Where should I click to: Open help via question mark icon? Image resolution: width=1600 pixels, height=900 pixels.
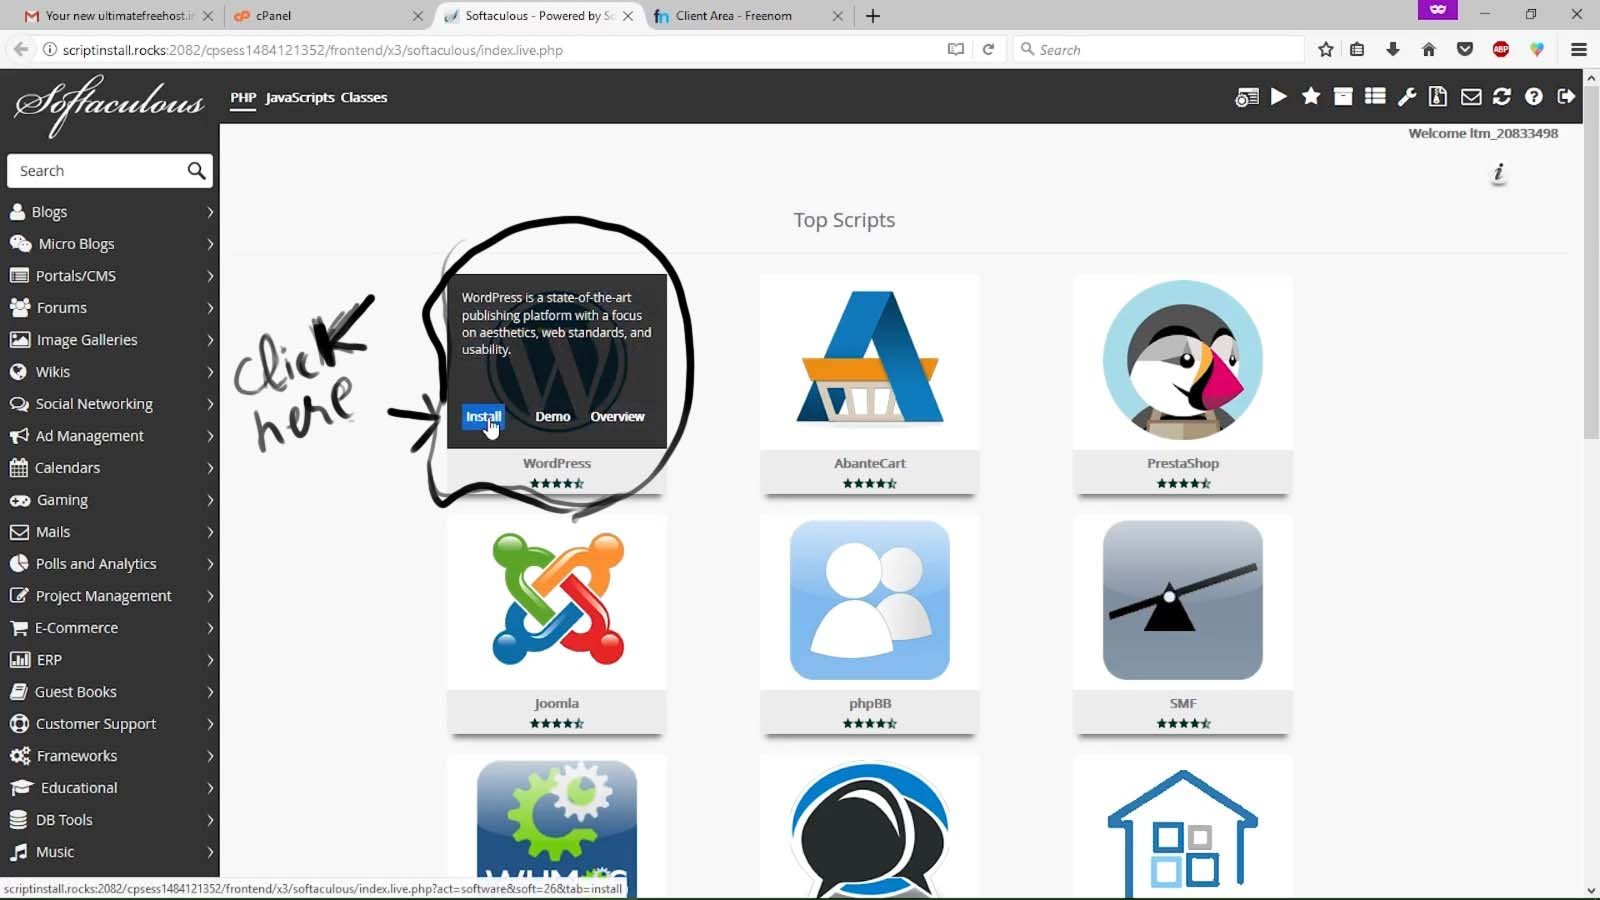(1534, 96)
